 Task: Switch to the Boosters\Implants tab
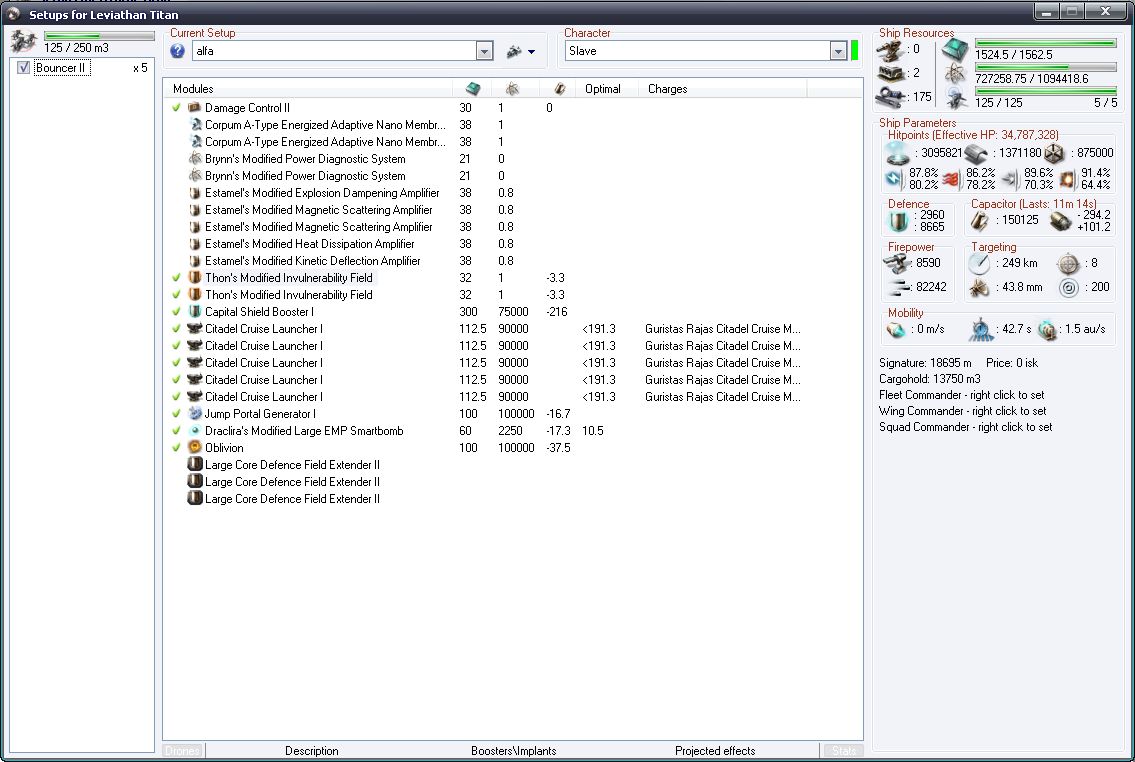tap(513, 750)
